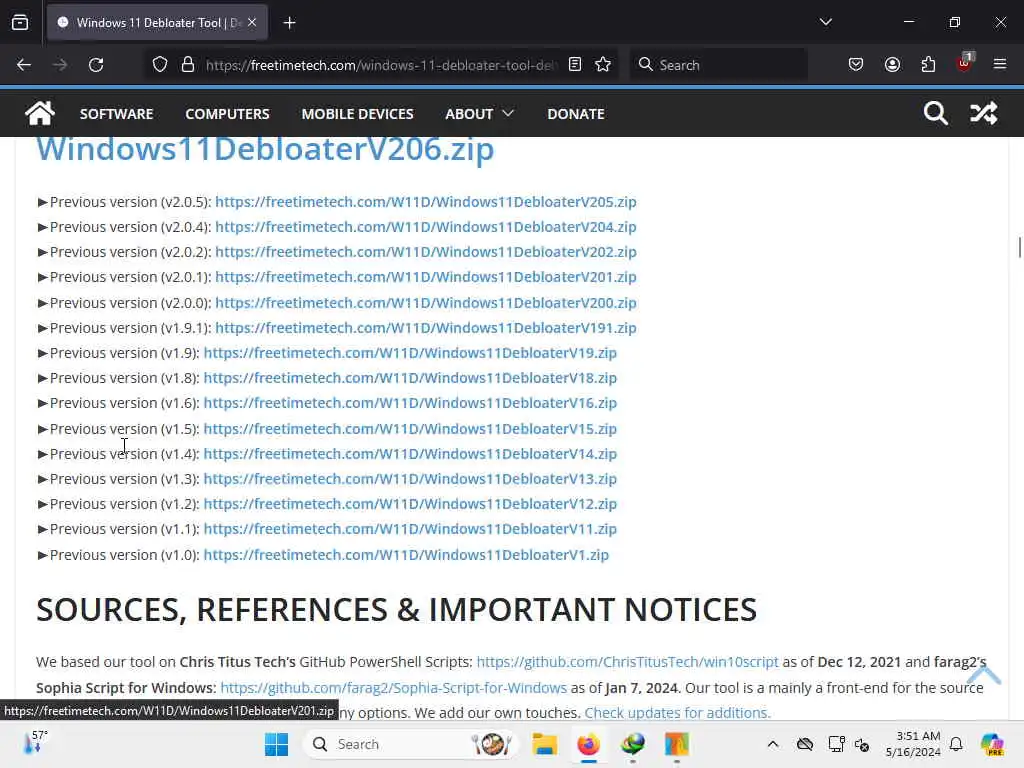Viewport: 1024px width, 768px height.
Task: Download Windows11DebloaterV13.zip link
Action: click(x=410, y=479)
